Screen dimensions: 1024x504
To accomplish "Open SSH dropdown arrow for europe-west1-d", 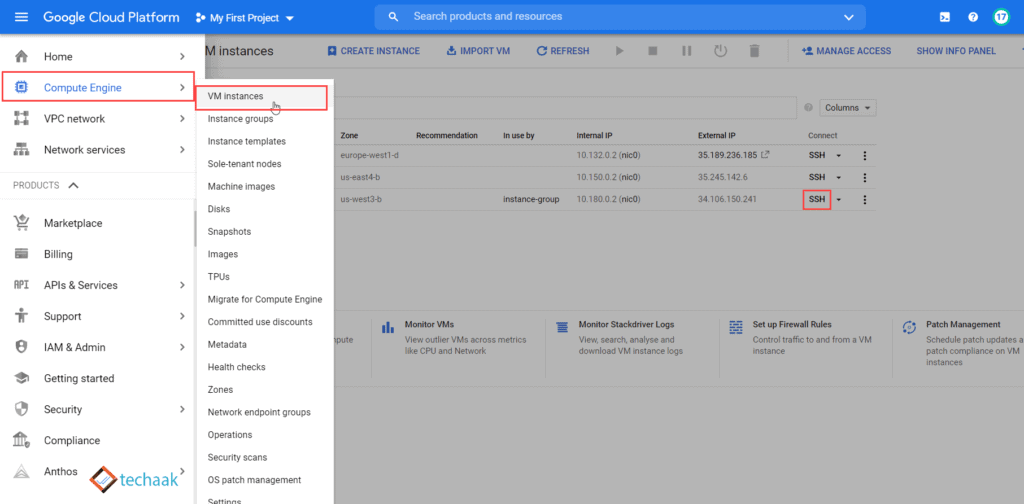I will 839,155.
